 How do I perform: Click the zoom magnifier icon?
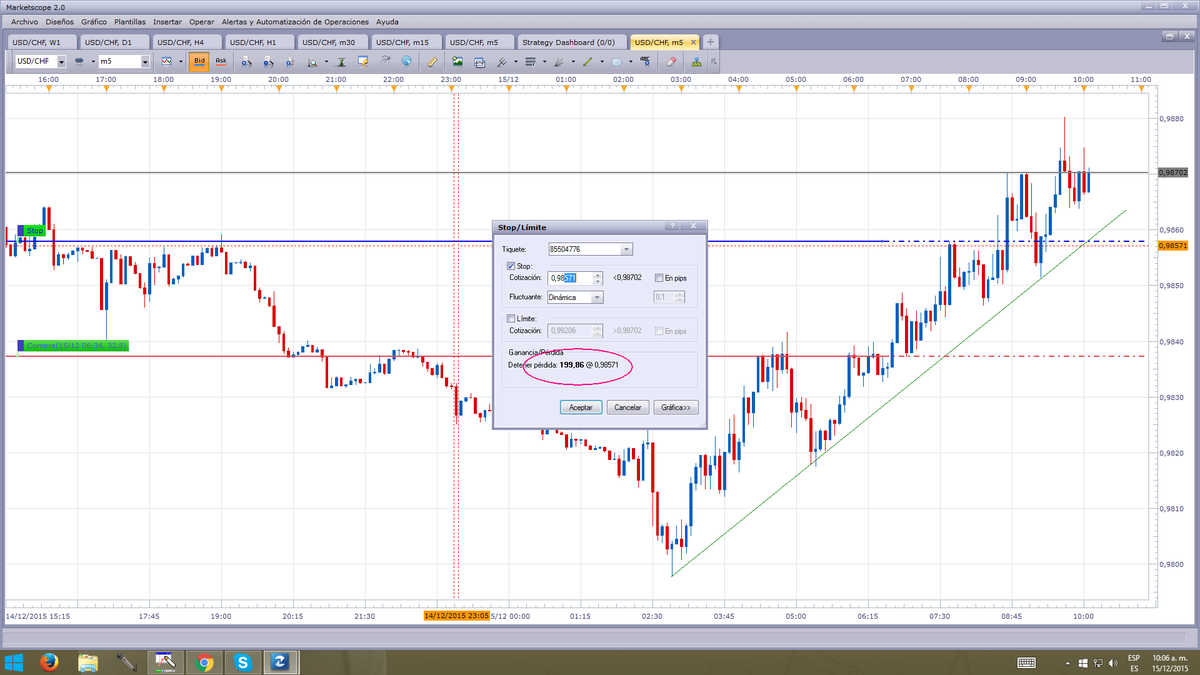pos(312,61)
